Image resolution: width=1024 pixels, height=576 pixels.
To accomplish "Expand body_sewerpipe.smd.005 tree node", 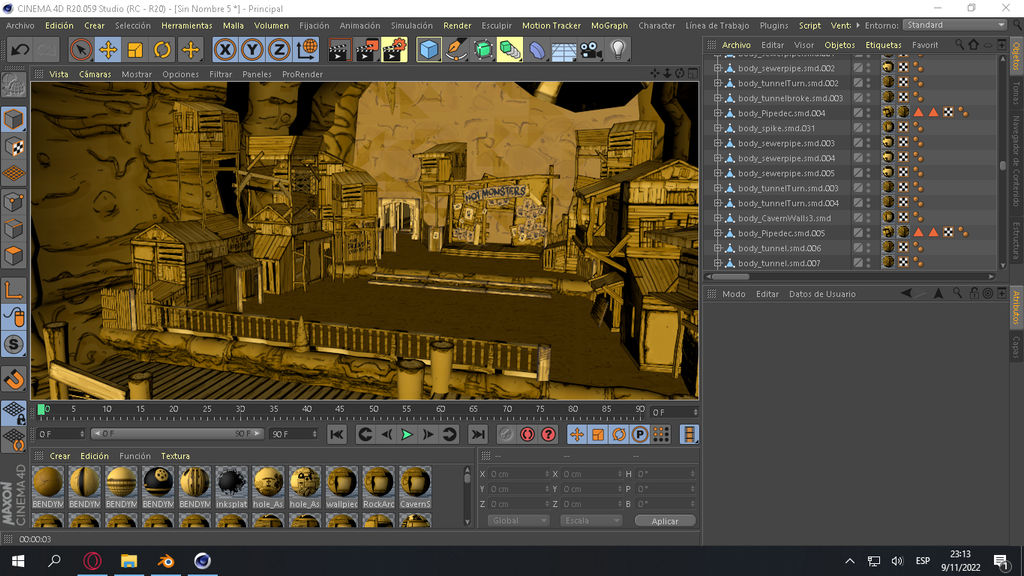I will pyautogui.click(x=718, y=173).
